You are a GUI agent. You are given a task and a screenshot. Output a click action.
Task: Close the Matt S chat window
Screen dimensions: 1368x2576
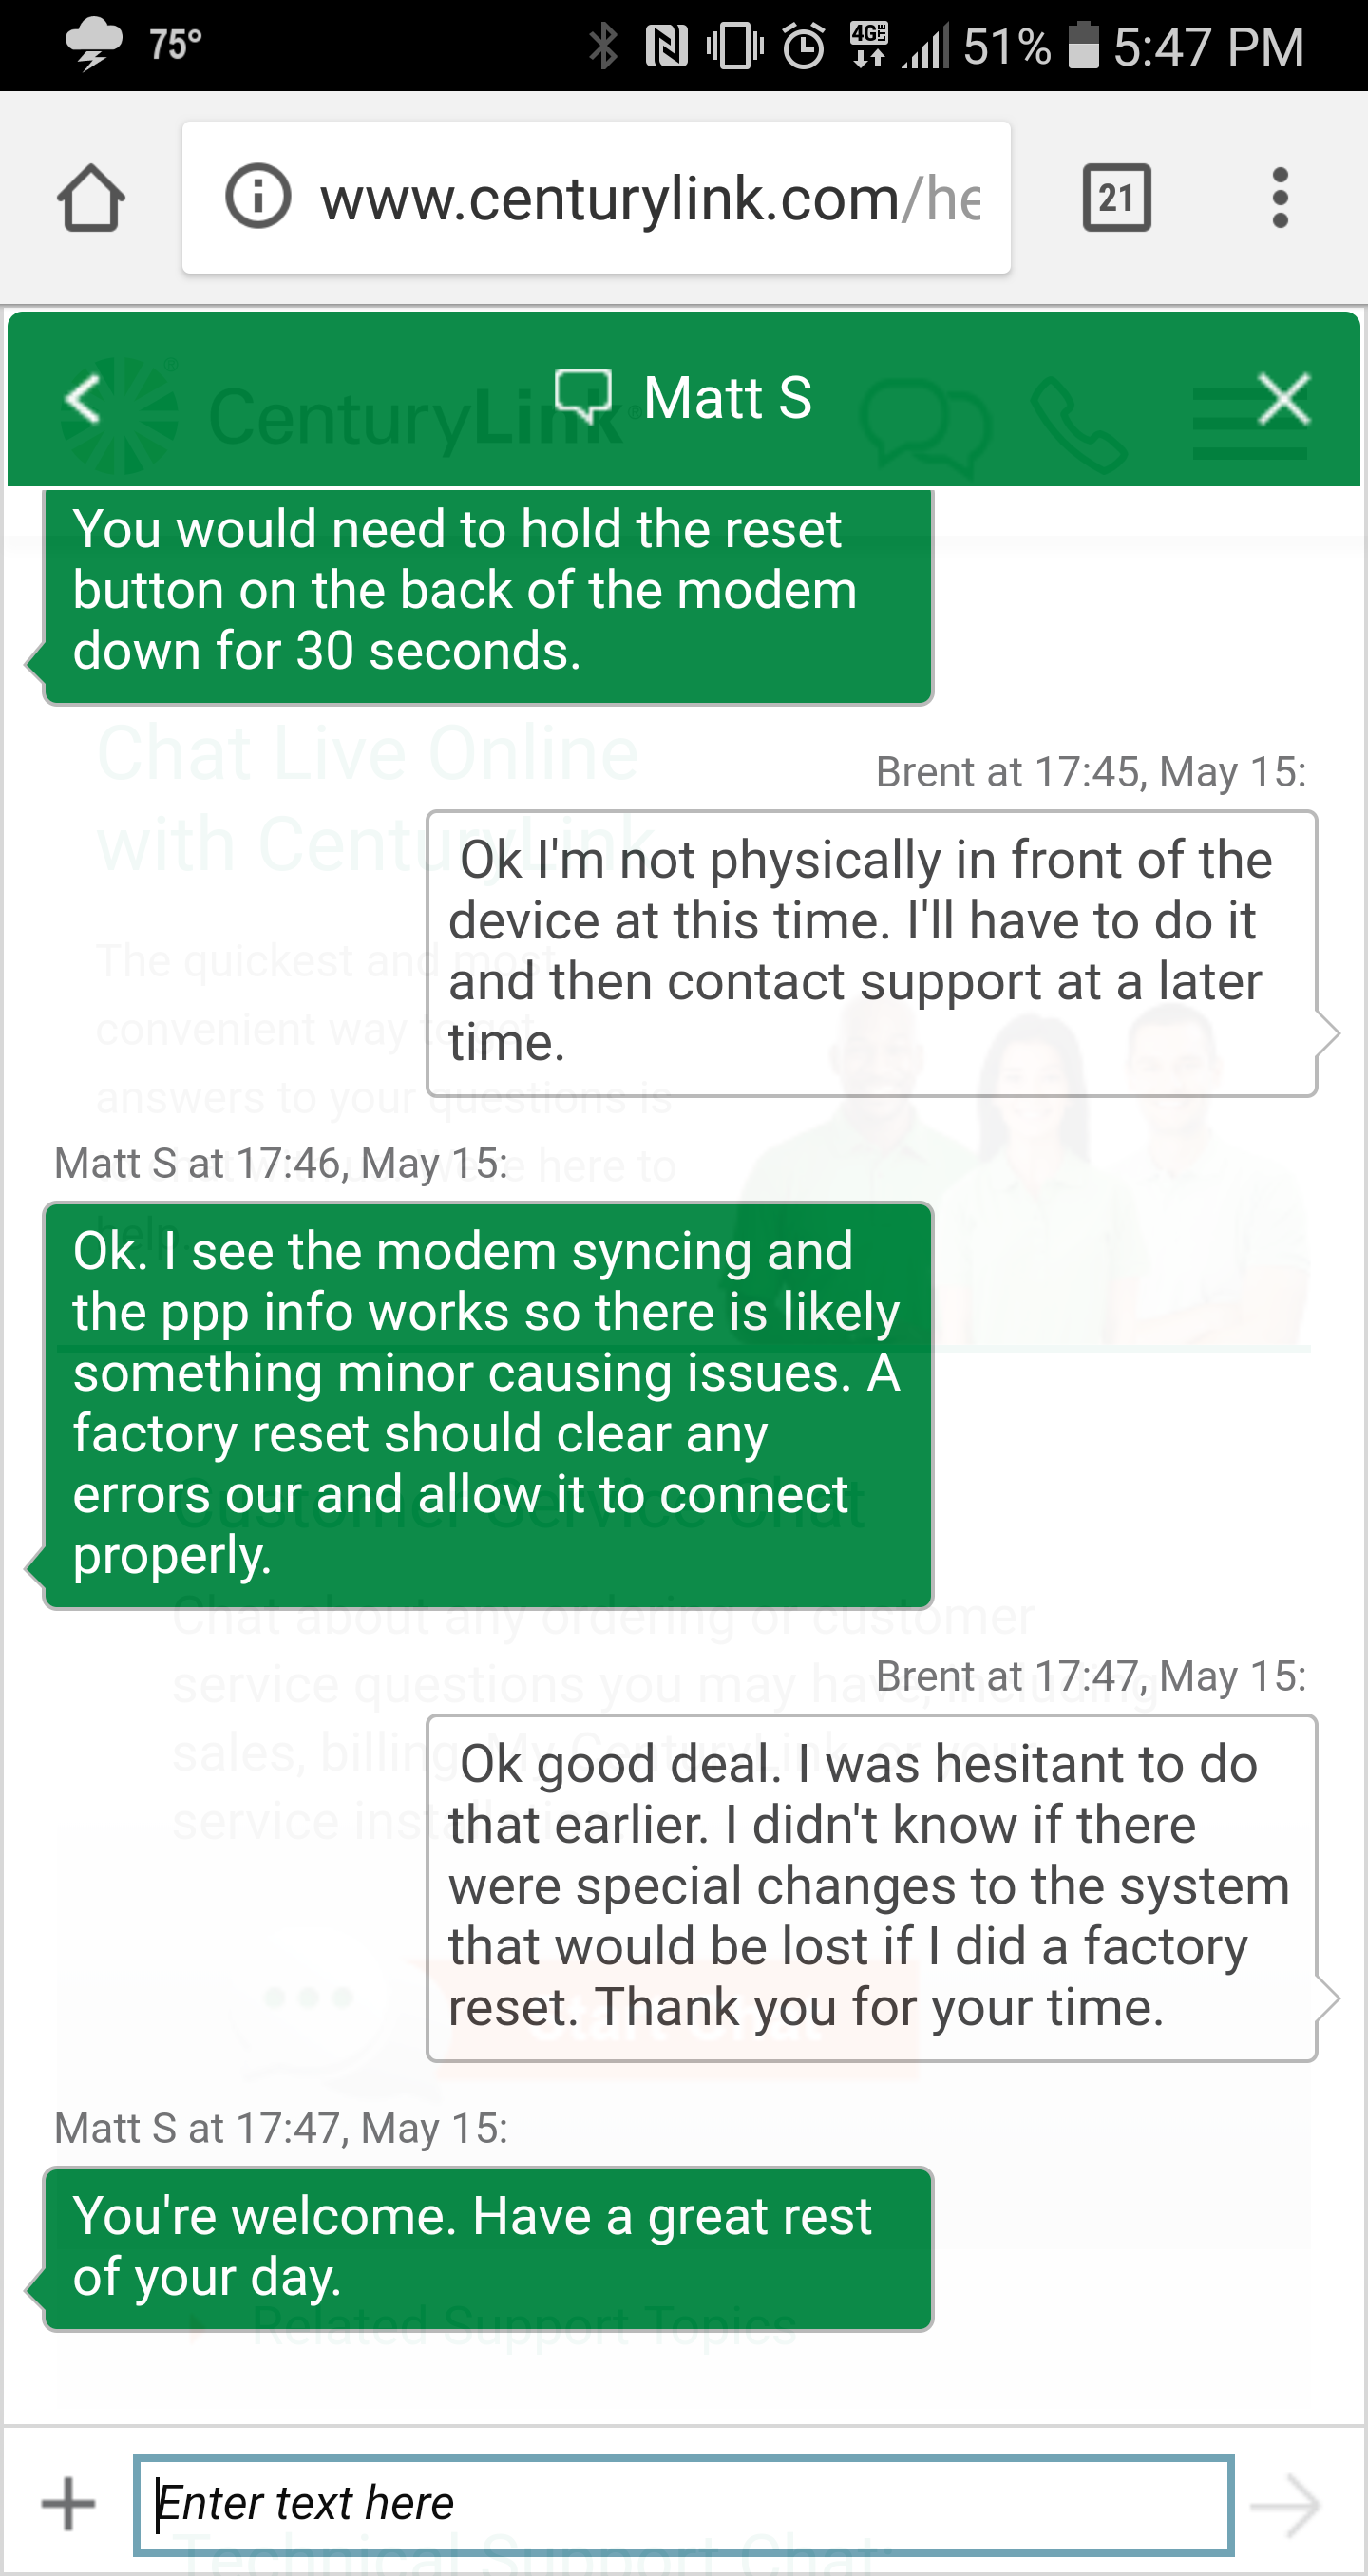click(1283, 399)
